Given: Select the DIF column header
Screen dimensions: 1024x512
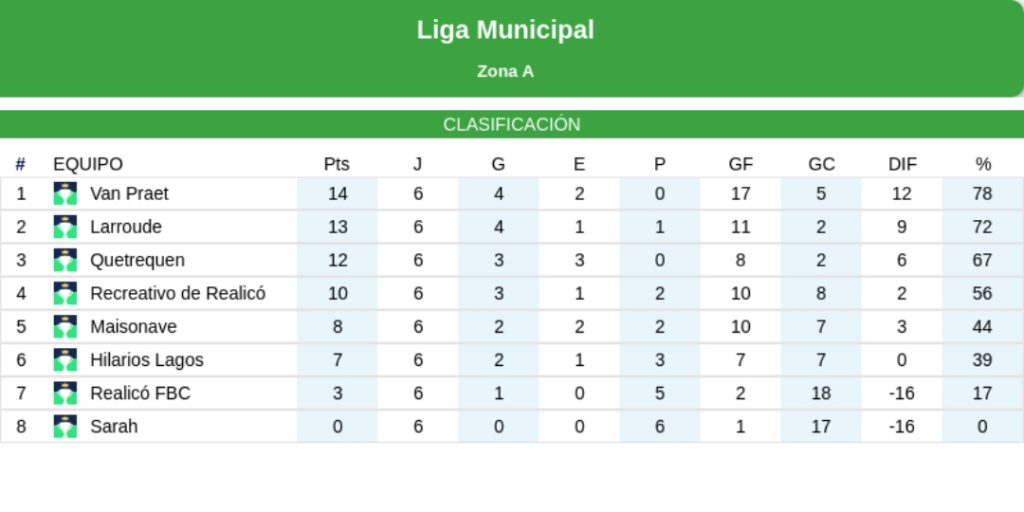Looking at the screenshot, I should (x=902, y=165).
